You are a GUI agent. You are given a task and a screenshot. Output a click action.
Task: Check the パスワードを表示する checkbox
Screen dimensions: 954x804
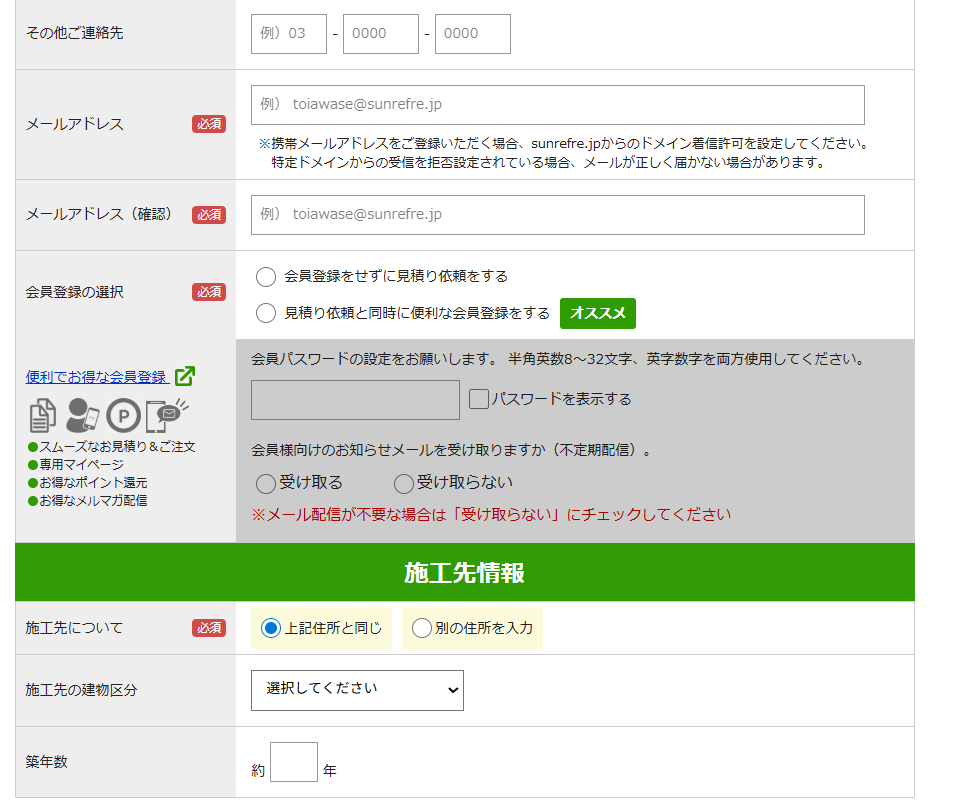pos(479,399)
